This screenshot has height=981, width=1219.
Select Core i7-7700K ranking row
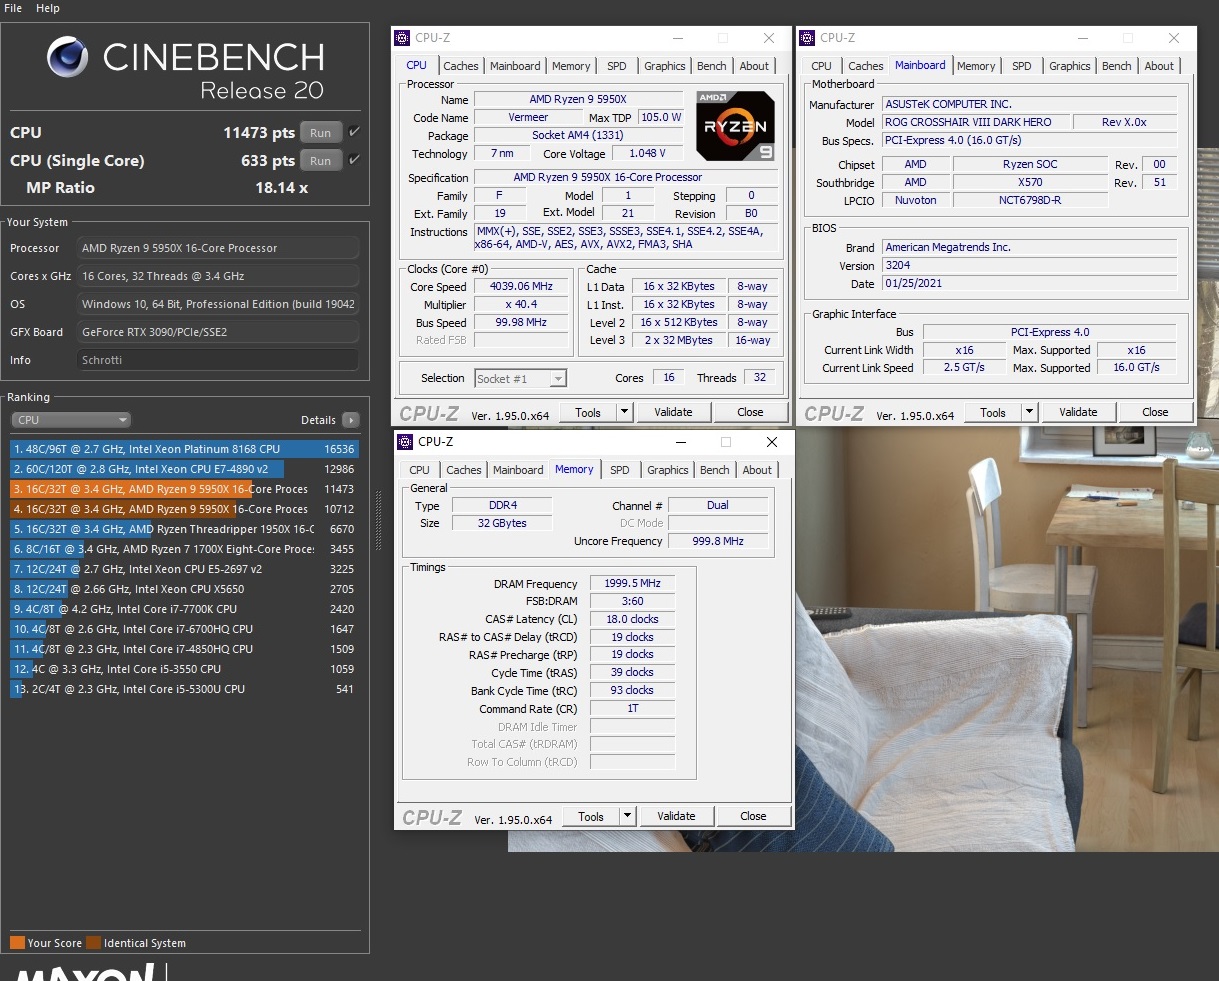[x=184, y=609]
